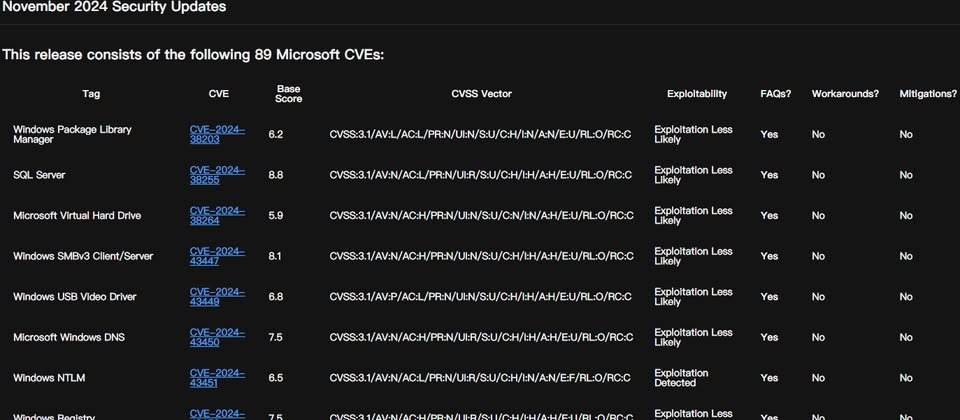Select the CVSS vector for Microsoft Virtual Hard Drive
This screenshot has width=960, height=420.
pyautogui.click(x=481, y=216)
